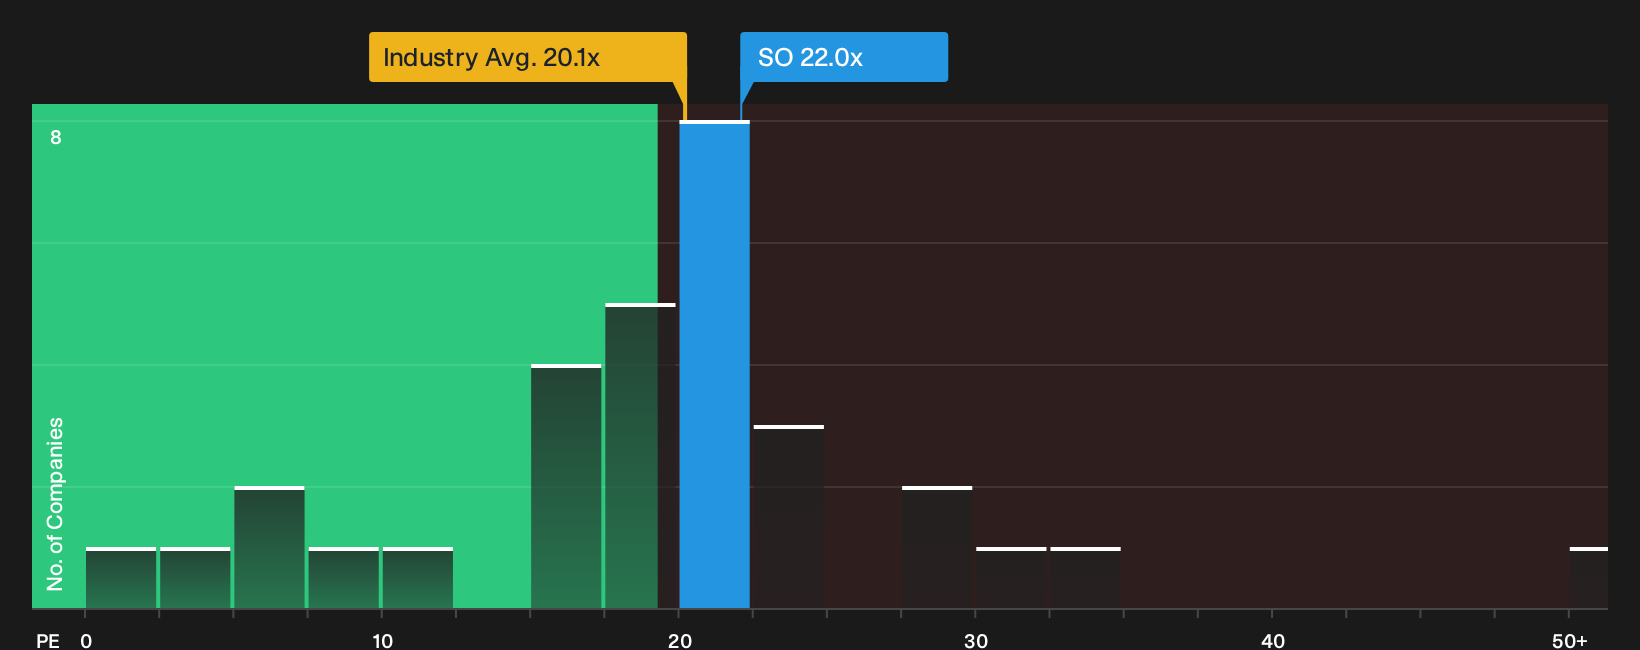The width and height of the screenshot is (1640, 650).
Task: Click the histogram bar for PE 5-7.5
Action: coord(269,548)
